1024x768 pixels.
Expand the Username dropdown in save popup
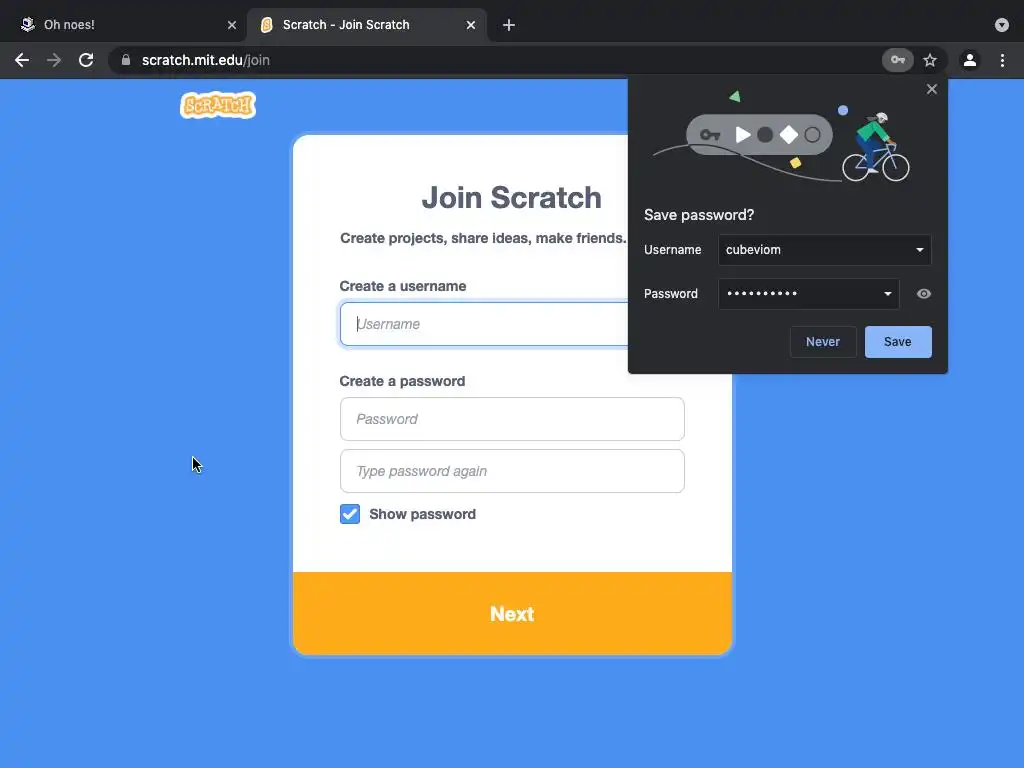tap(920, 250)
